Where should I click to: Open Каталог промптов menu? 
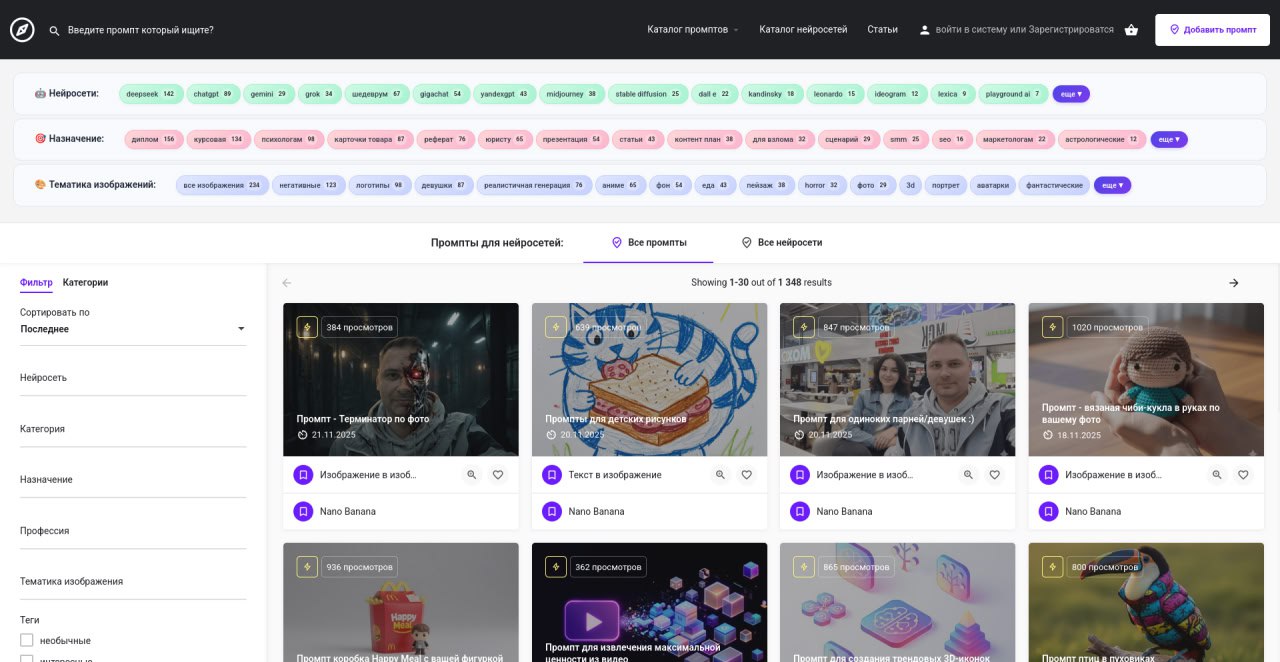click(692, 30)
